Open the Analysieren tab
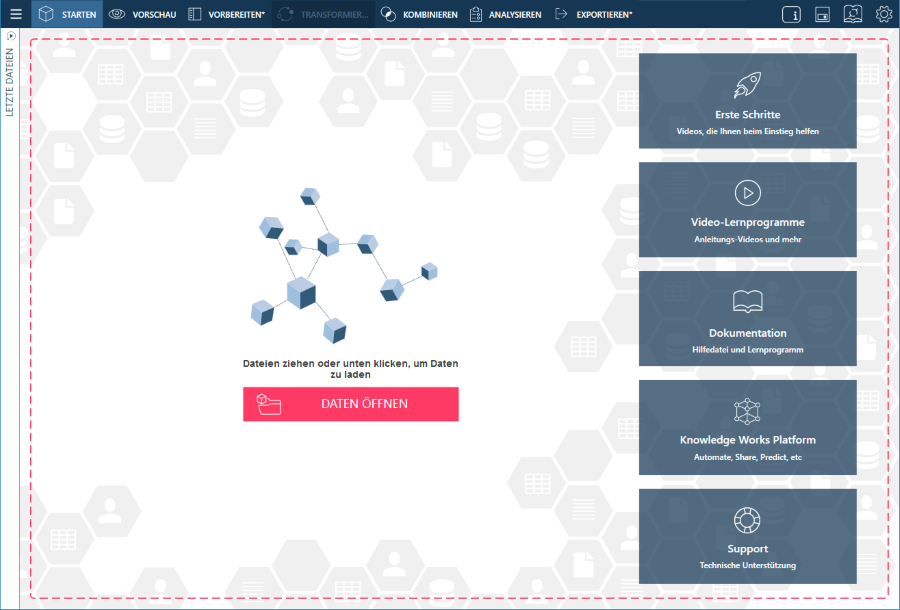The height and width of the screenshot is (610, 900). tap(505, 14)
